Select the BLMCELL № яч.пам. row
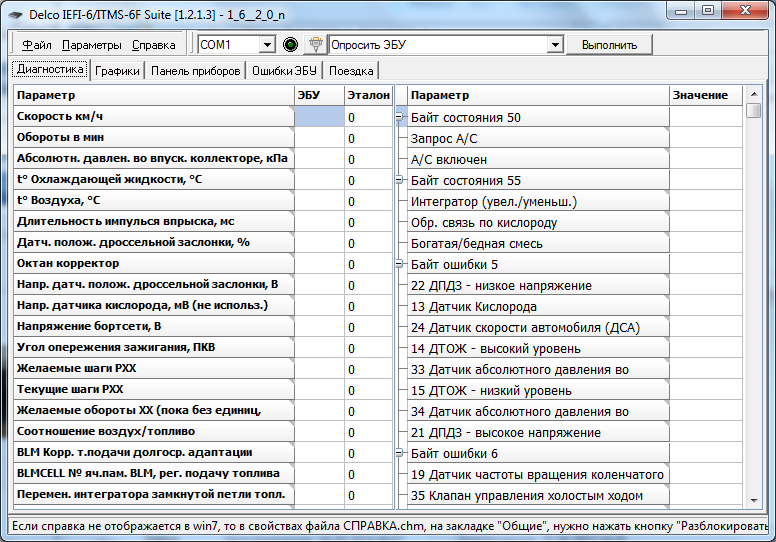 (154, 474)
